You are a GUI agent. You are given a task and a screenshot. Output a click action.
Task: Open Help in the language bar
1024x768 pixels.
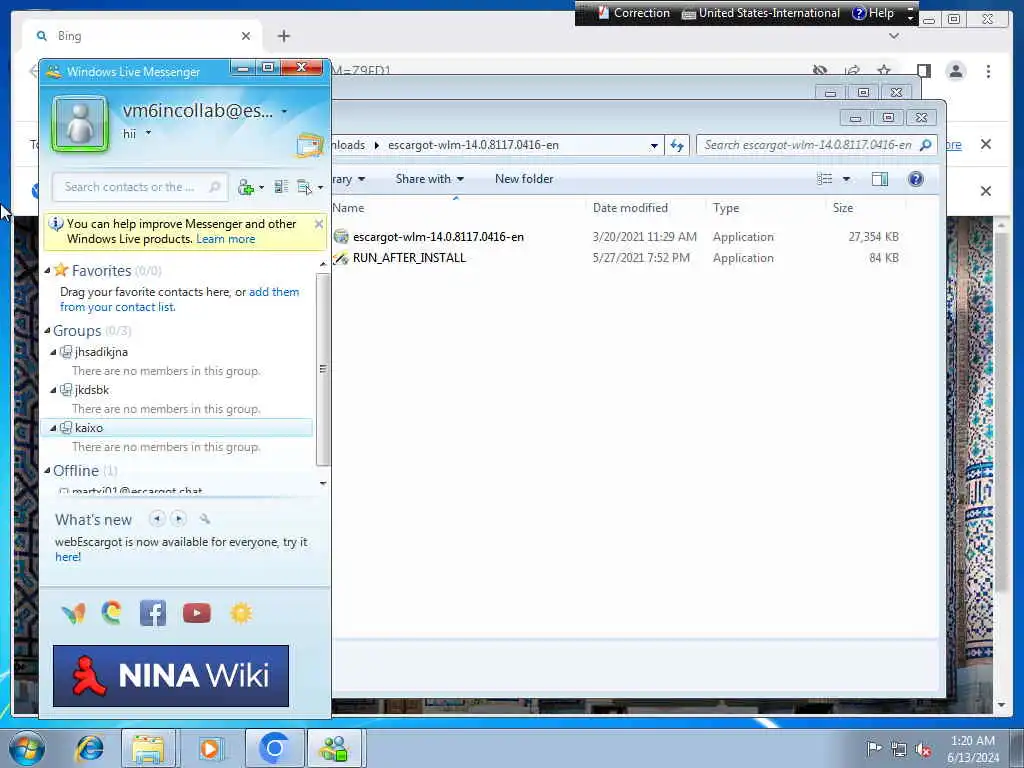click(873, 13)
